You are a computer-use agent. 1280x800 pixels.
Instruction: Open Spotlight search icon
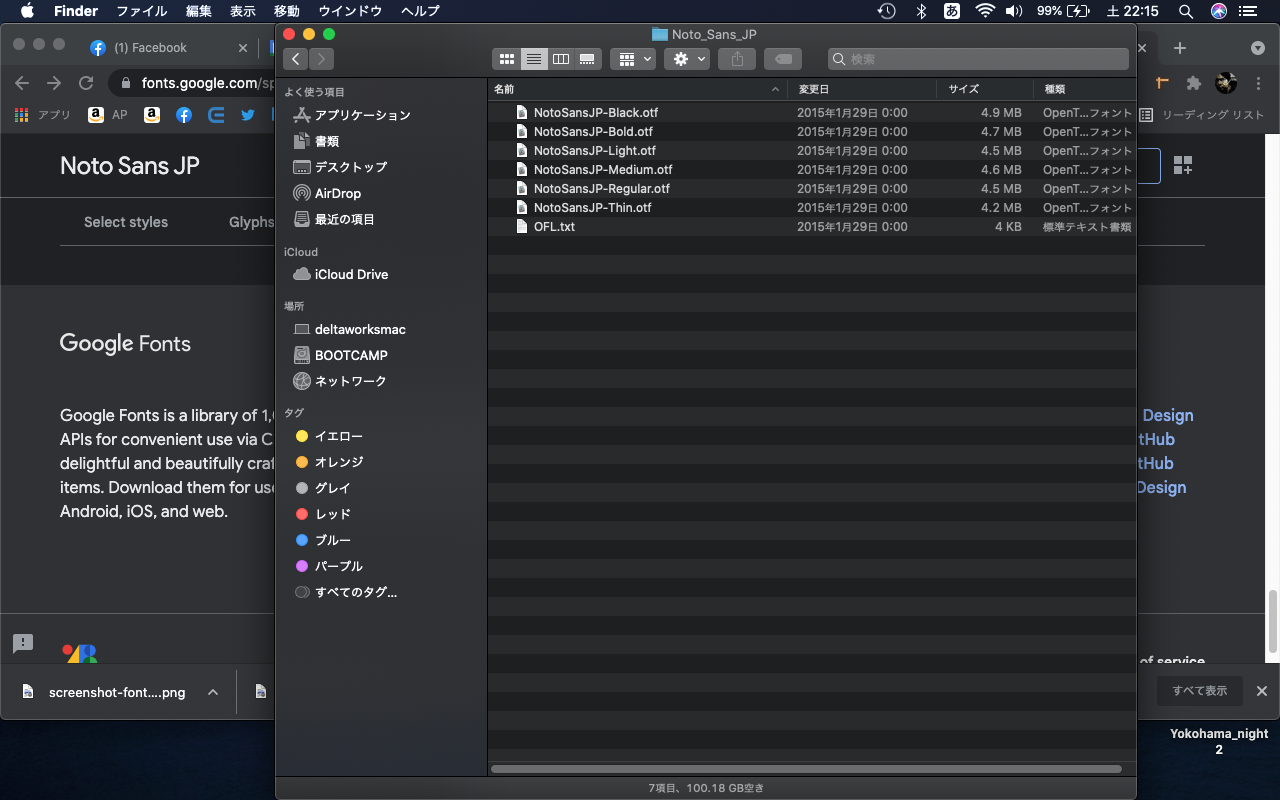[1186, 11]
